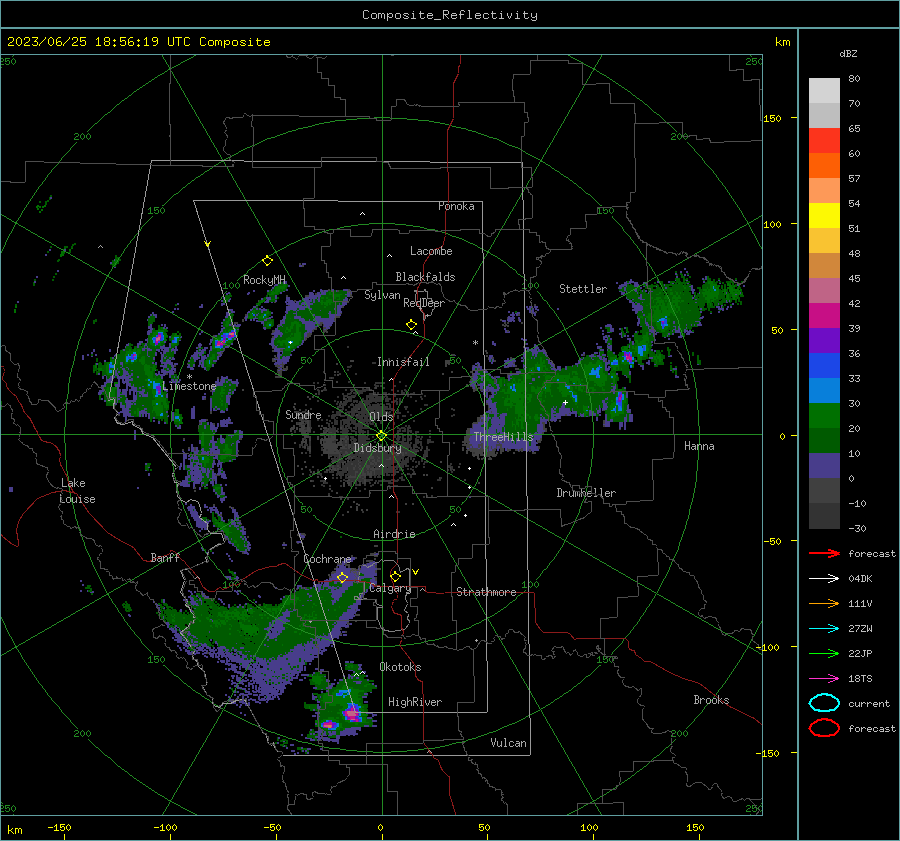The image size is (900, 841).
Task: Click the green 22JP arrow in legend
Action: (824, 653)
